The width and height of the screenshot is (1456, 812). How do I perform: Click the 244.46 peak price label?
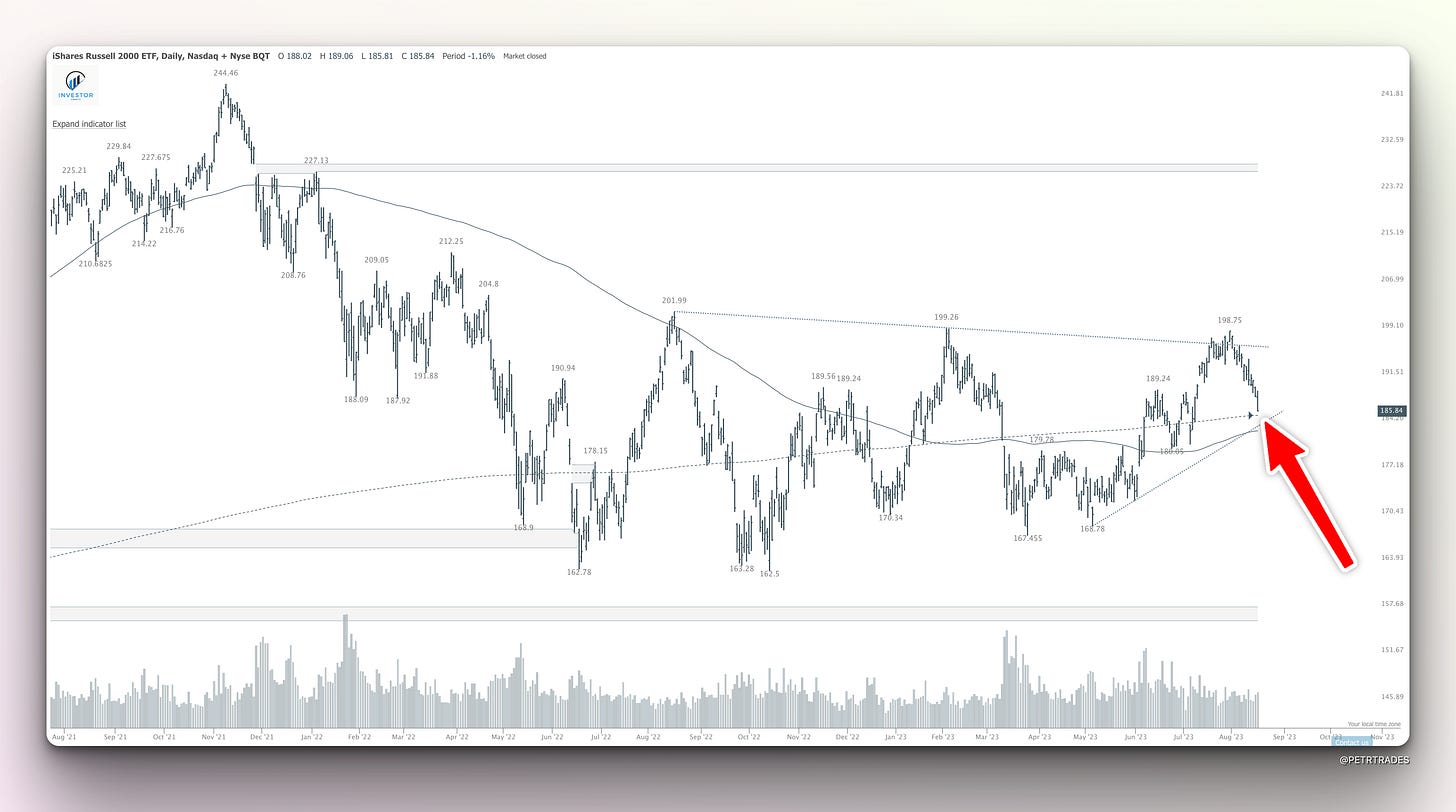[226, 73]
